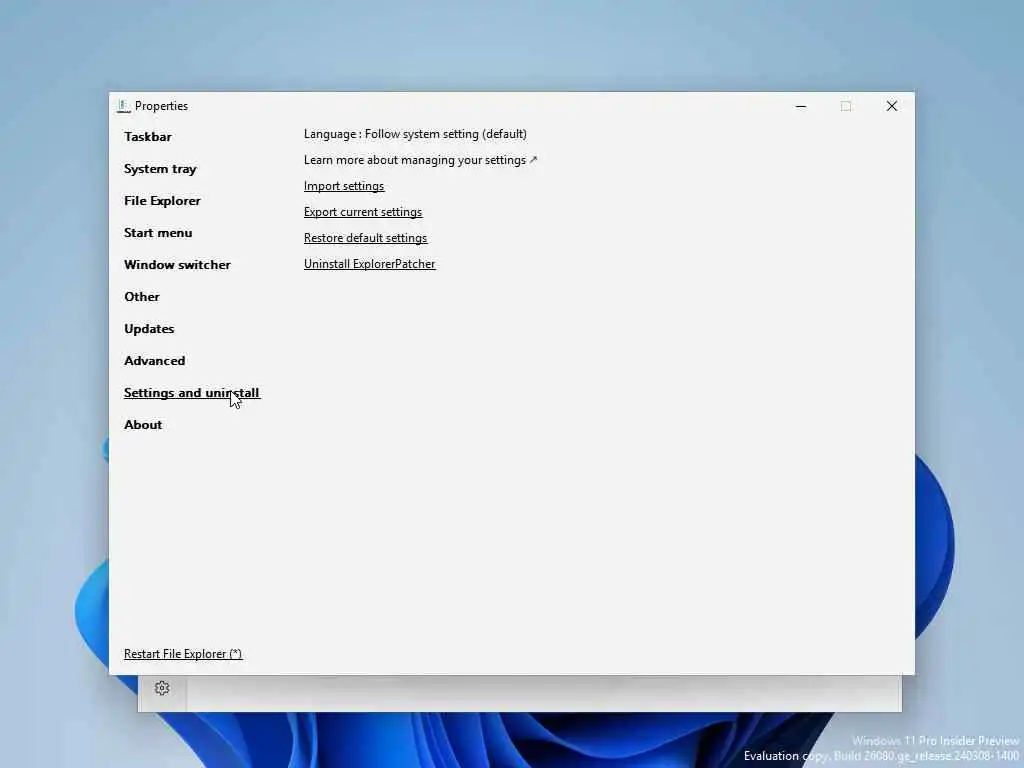Image resolution: width=1024 pixels, height=768 pixels.
Task: Show the Other settings section
Action: tap(142, 296)
